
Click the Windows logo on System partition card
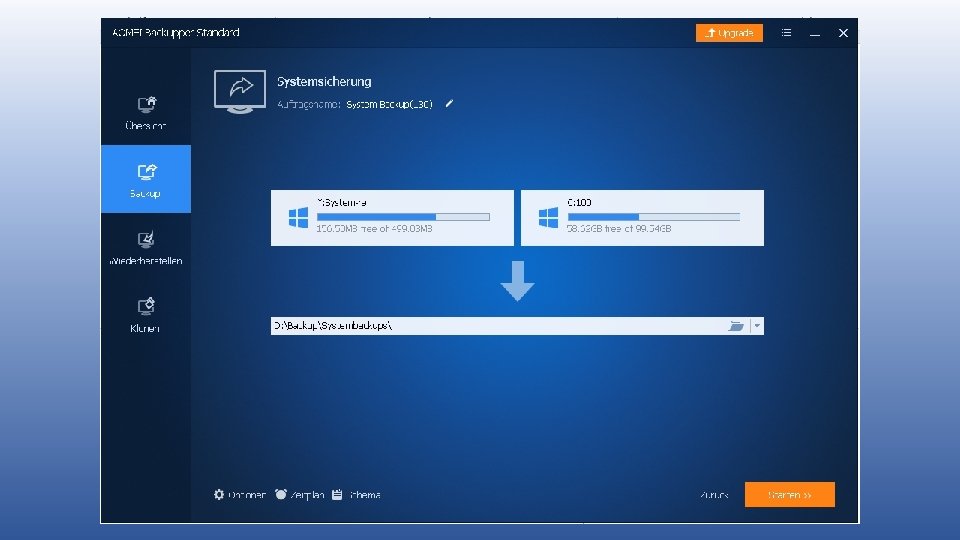tap(298, 217)
